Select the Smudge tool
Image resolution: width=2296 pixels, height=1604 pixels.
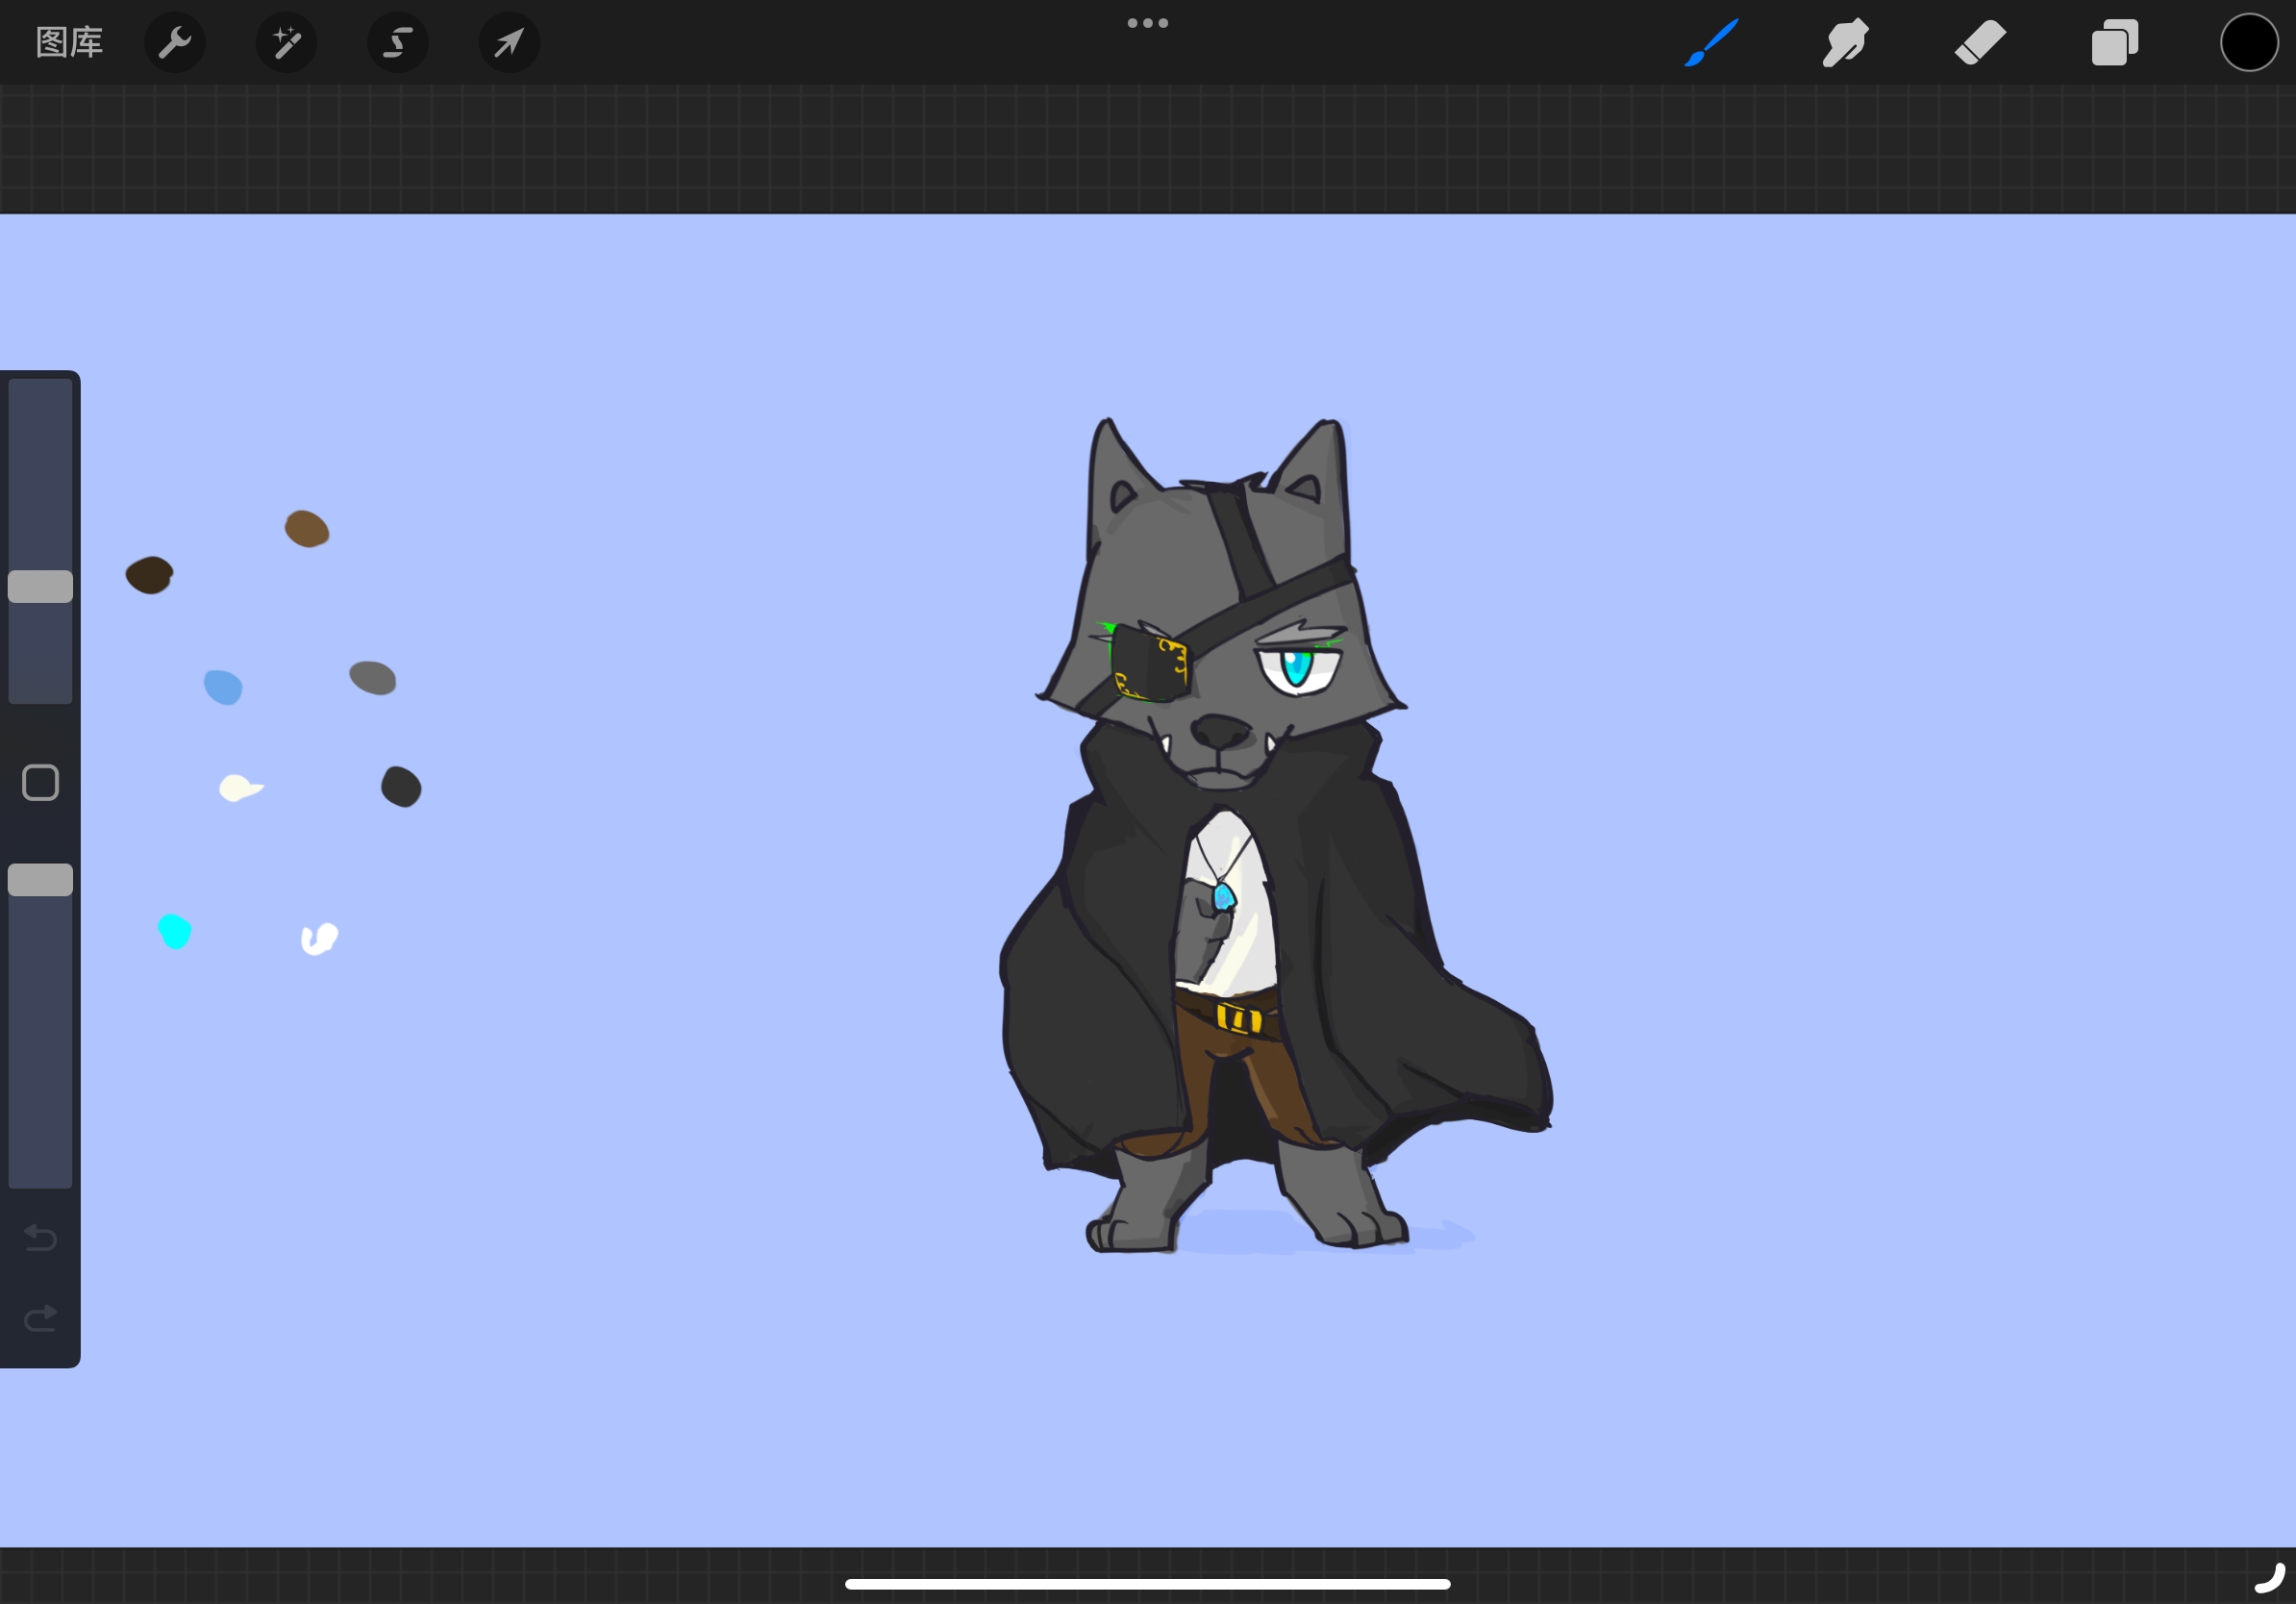tap(1845, 42)
